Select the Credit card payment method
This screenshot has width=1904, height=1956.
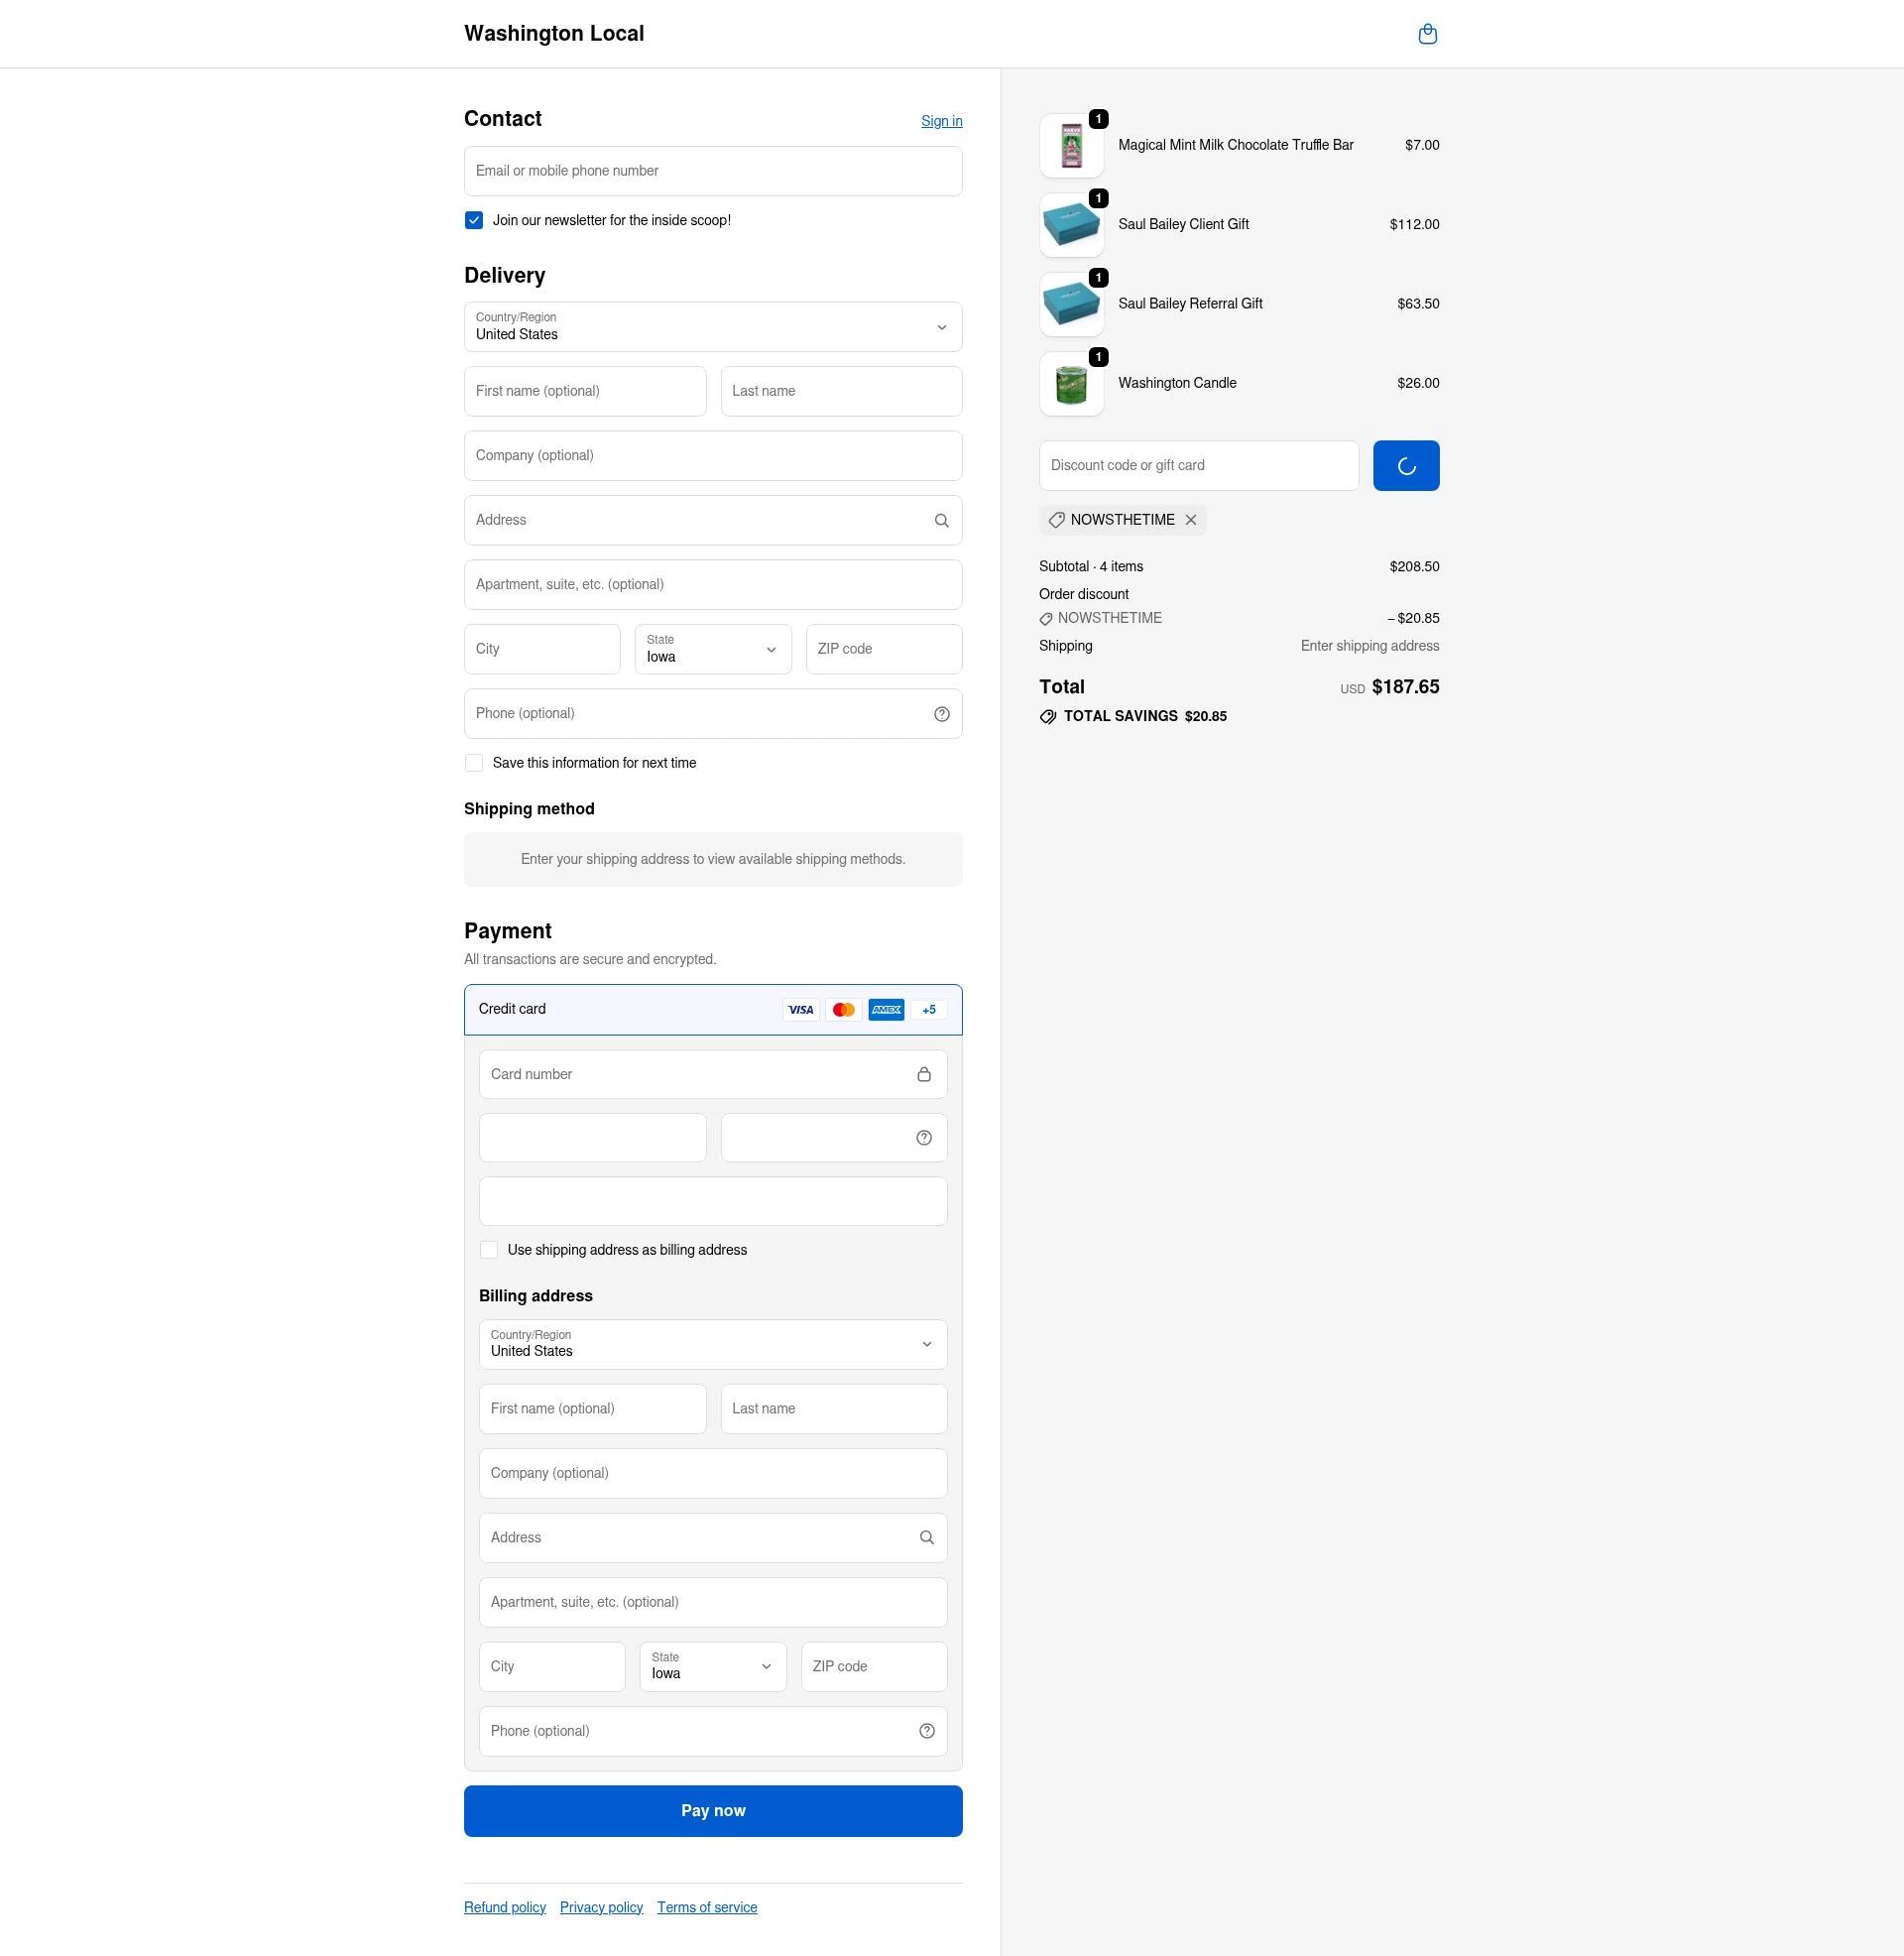click(712, 1009)
